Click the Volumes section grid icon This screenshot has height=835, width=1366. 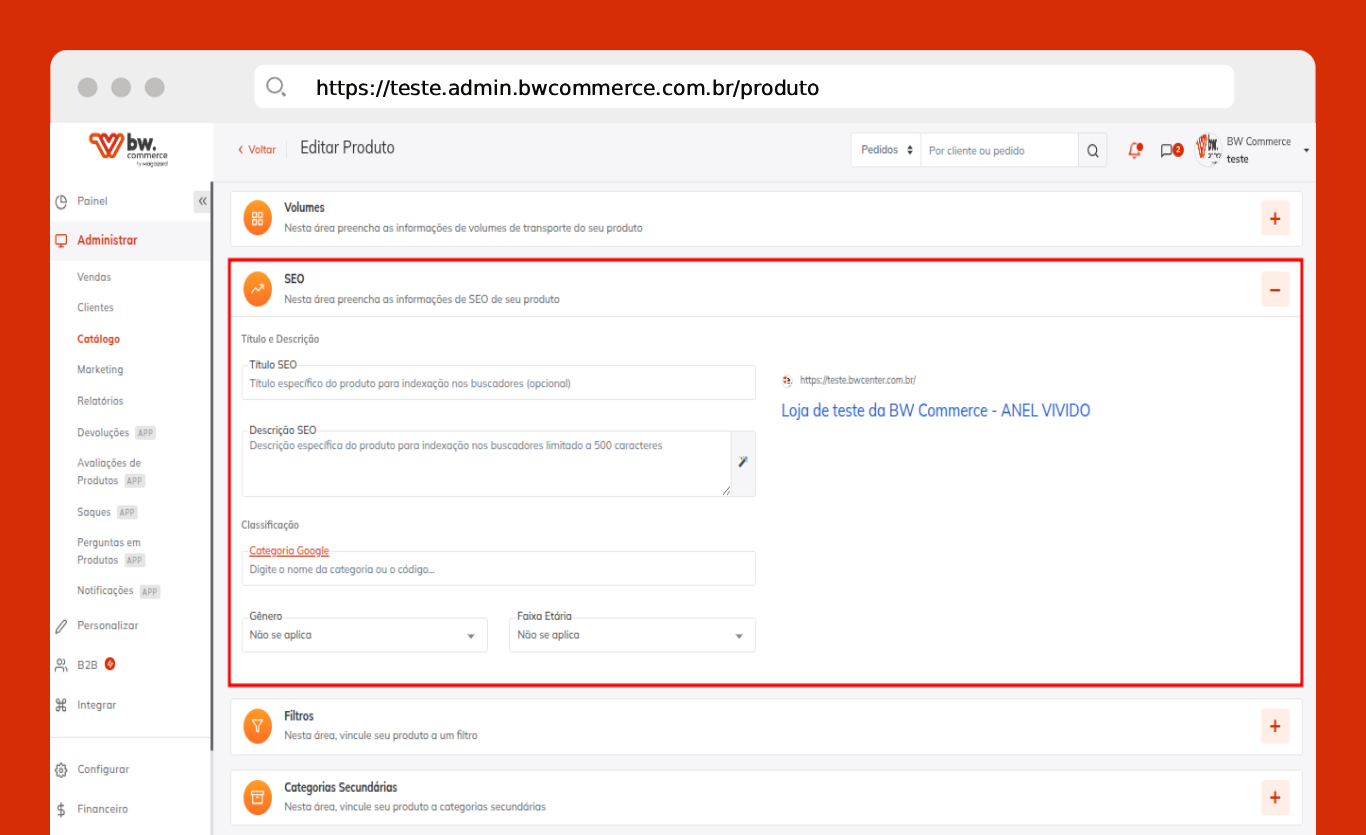coord(258,218)
